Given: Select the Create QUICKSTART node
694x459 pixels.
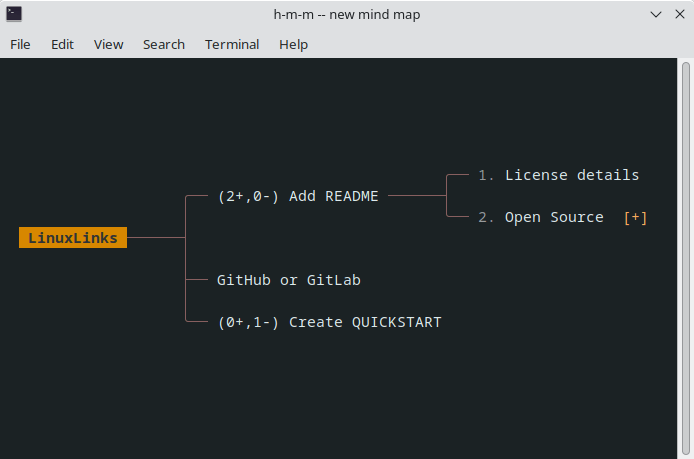Looking at the screenshot, I should 365,322.
